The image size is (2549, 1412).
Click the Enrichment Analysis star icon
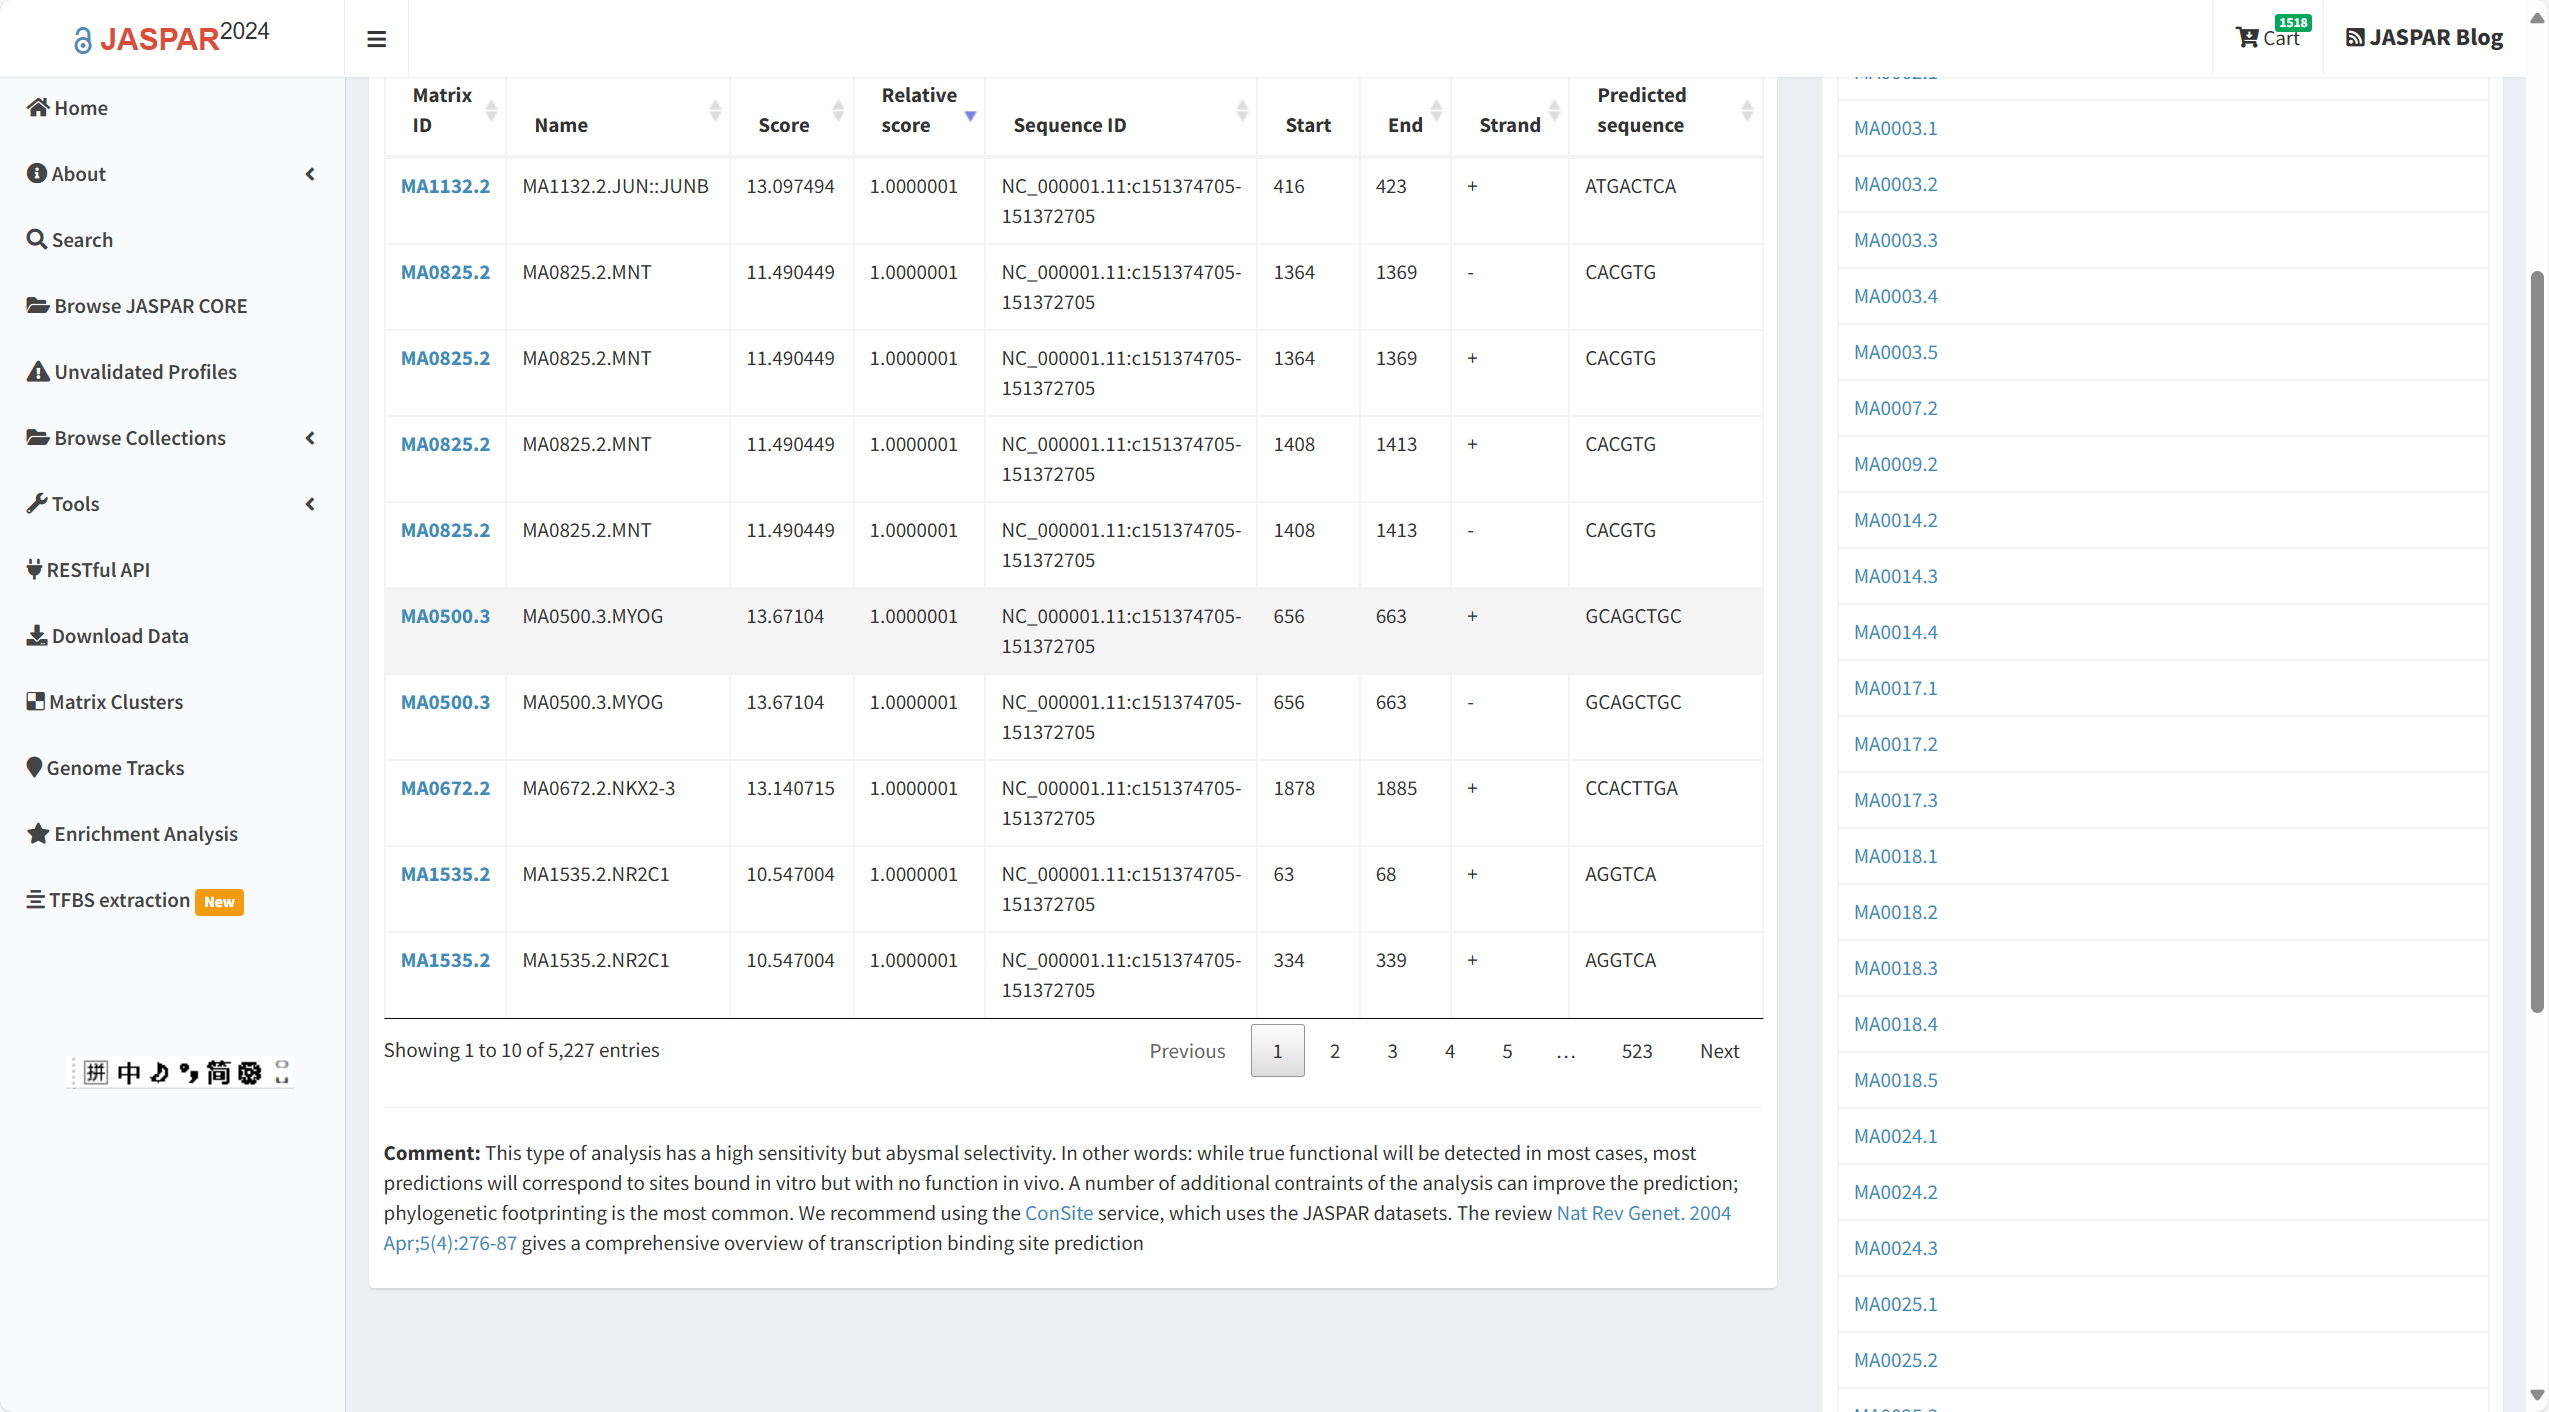(x=38, y=833)
